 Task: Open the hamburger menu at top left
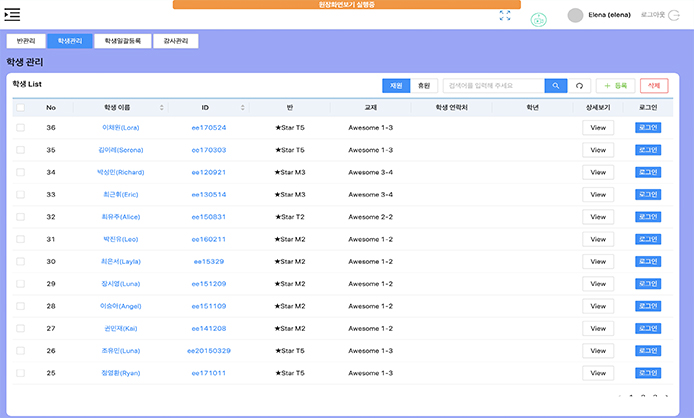pyautogui.click(x=13, y=14)
